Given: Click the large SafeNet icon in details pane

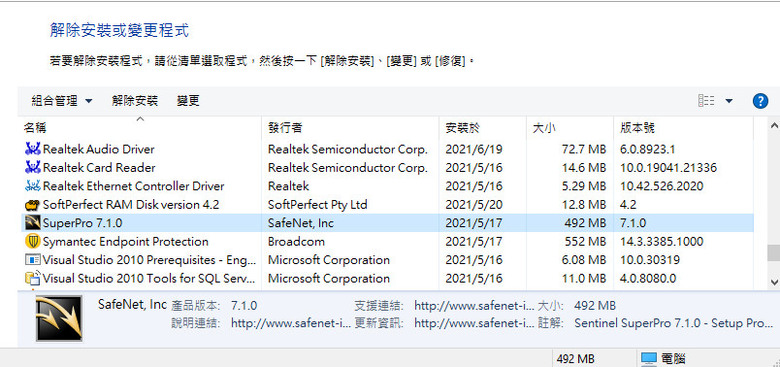Looking at the screenshot, I should point(59,319).
